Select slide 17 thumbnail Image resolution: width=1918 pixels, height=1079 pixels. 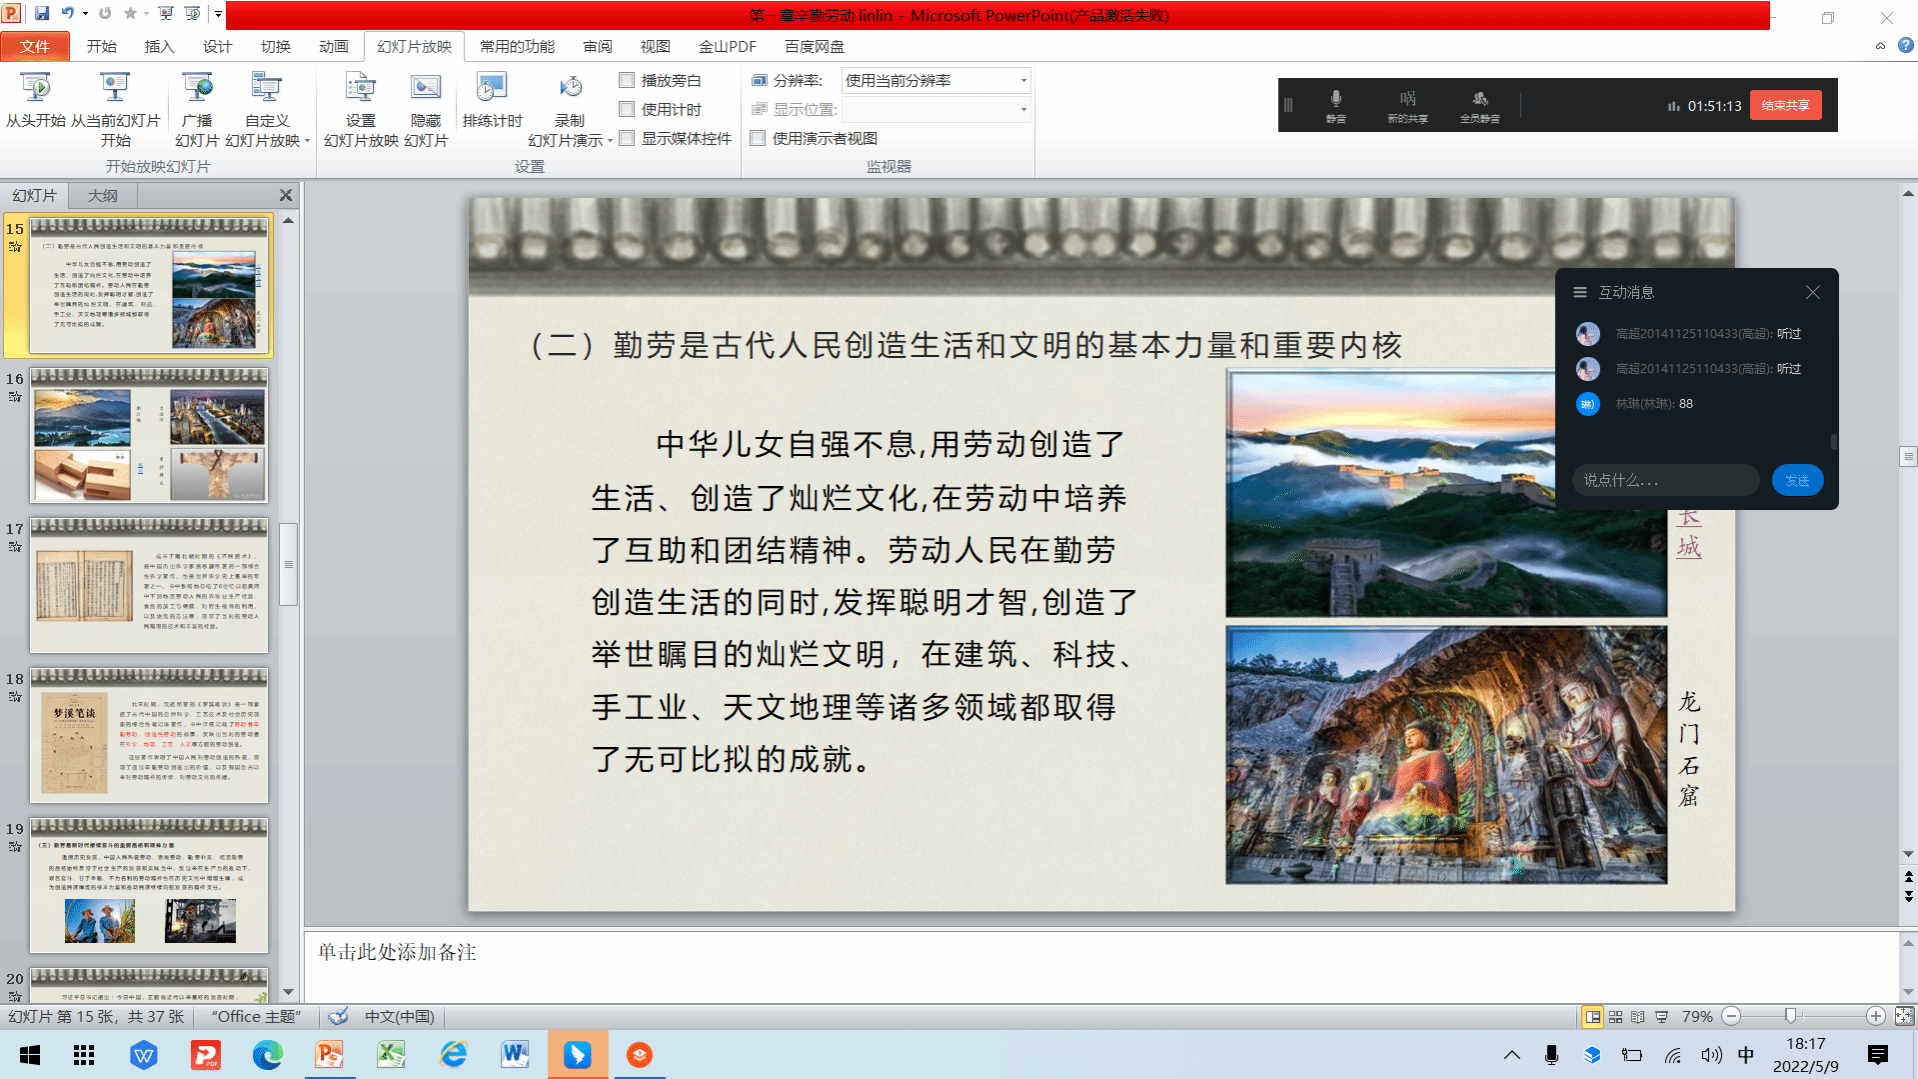pyautogui.click(x=149, y=585)
